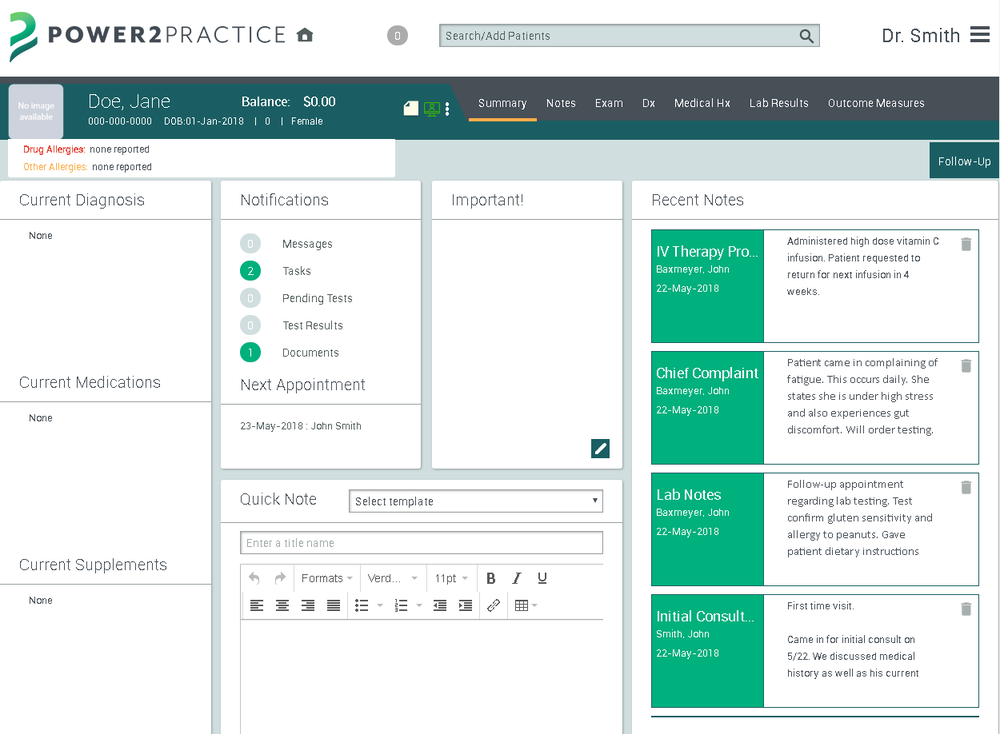Apply bold formatting in the Quick Note editor
1000x734 pixels.
tap(491, 578)
